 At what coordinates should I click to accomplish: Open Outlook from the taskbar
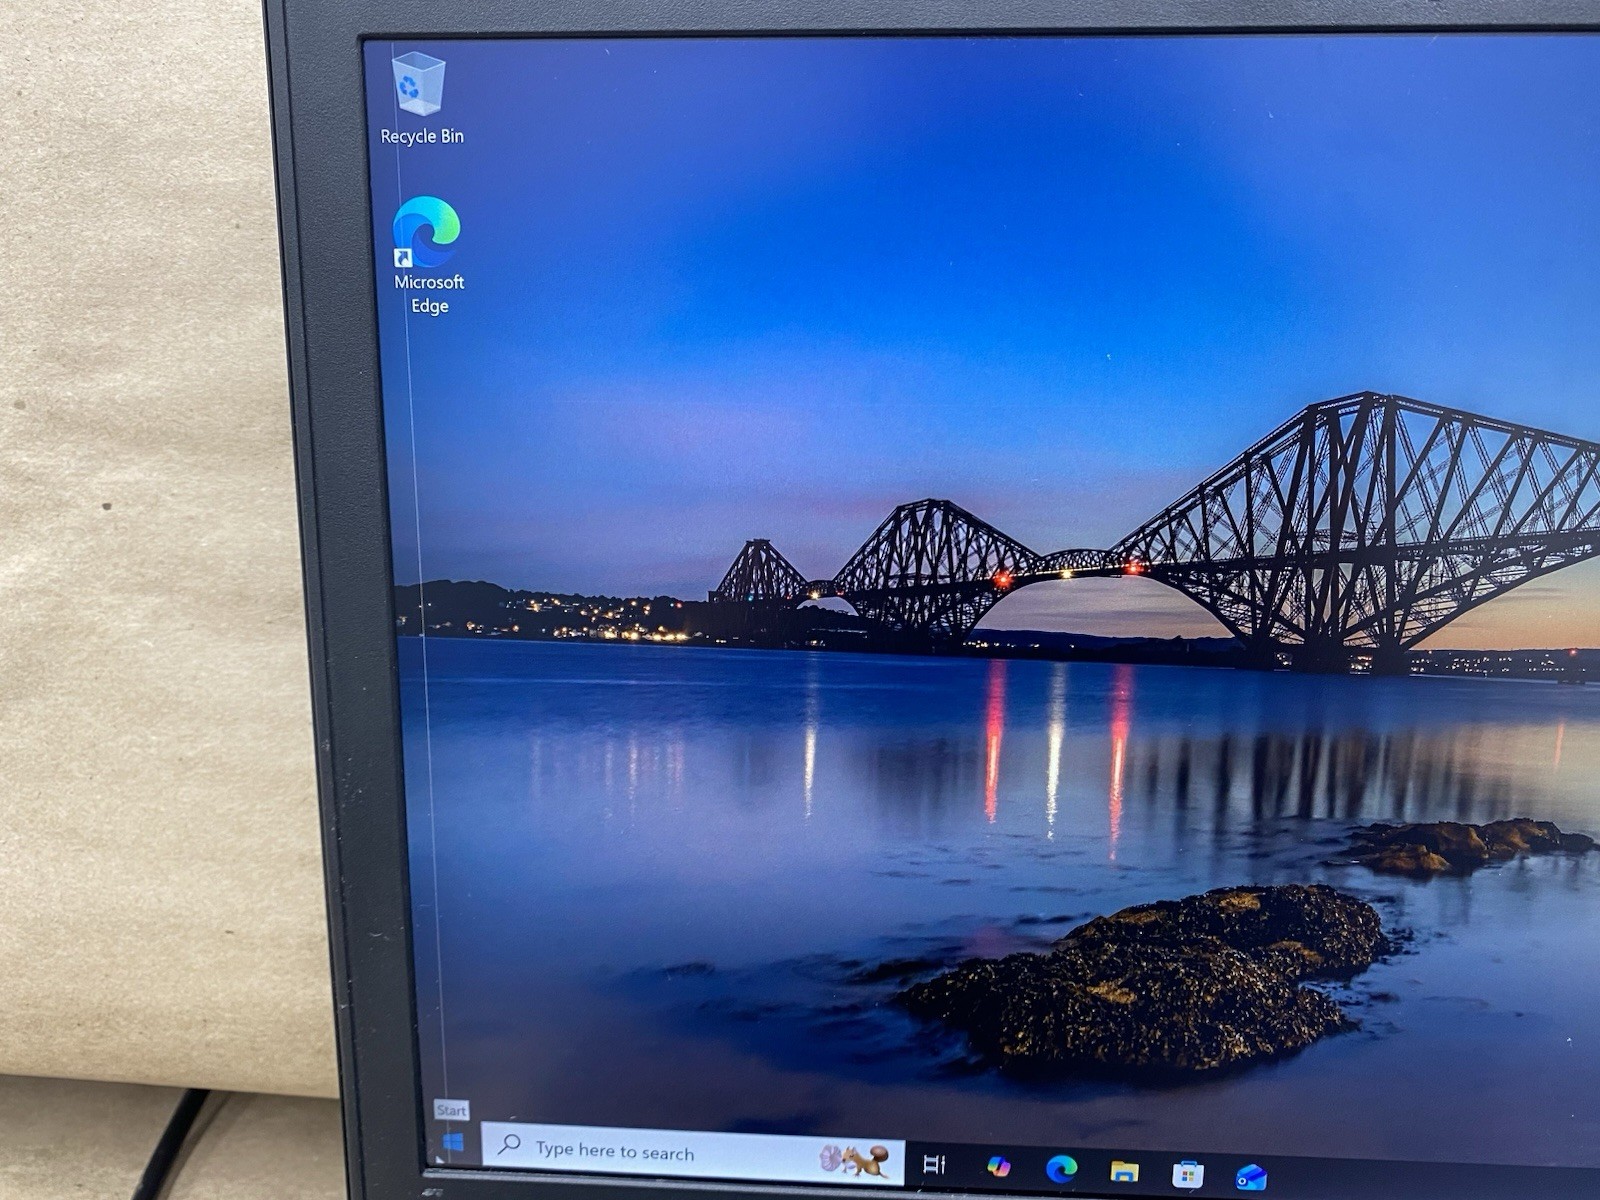click(x=1251, y=1177)
